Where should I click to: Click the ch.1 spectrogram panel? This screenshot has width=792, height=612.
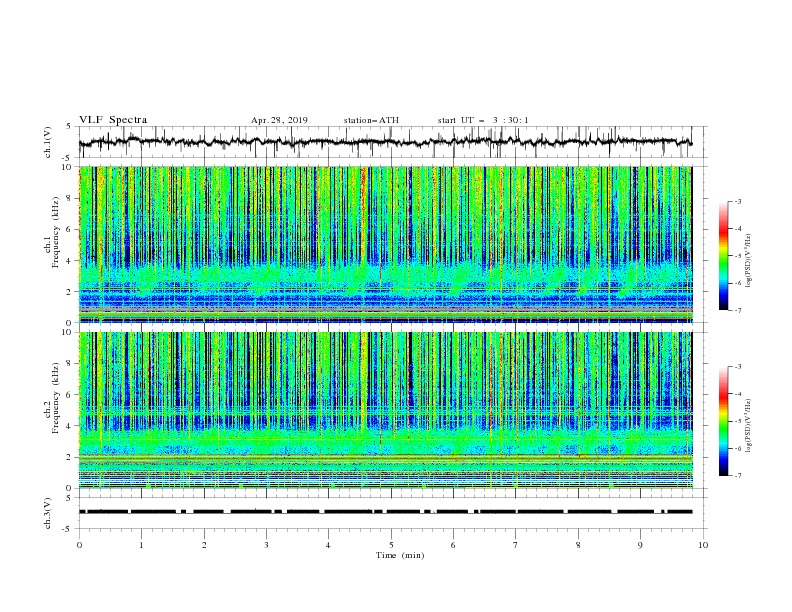(x=386, y=244)
